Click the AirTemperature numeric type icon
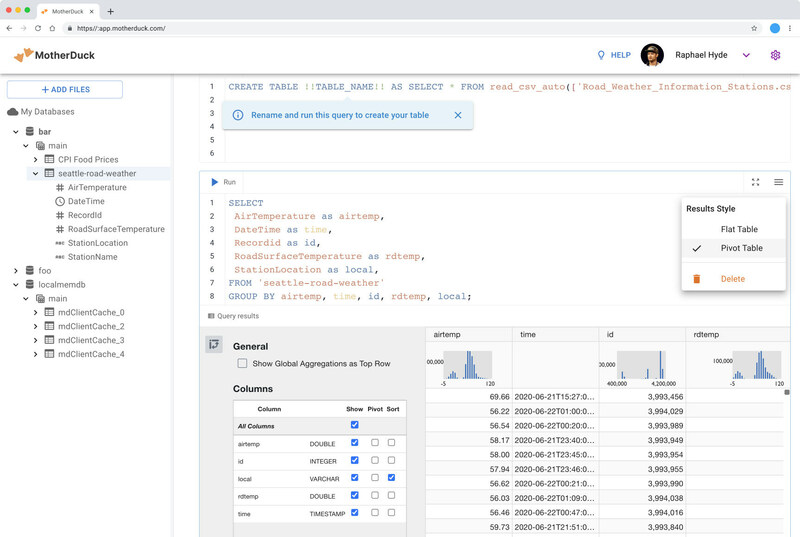 (60, 187)
